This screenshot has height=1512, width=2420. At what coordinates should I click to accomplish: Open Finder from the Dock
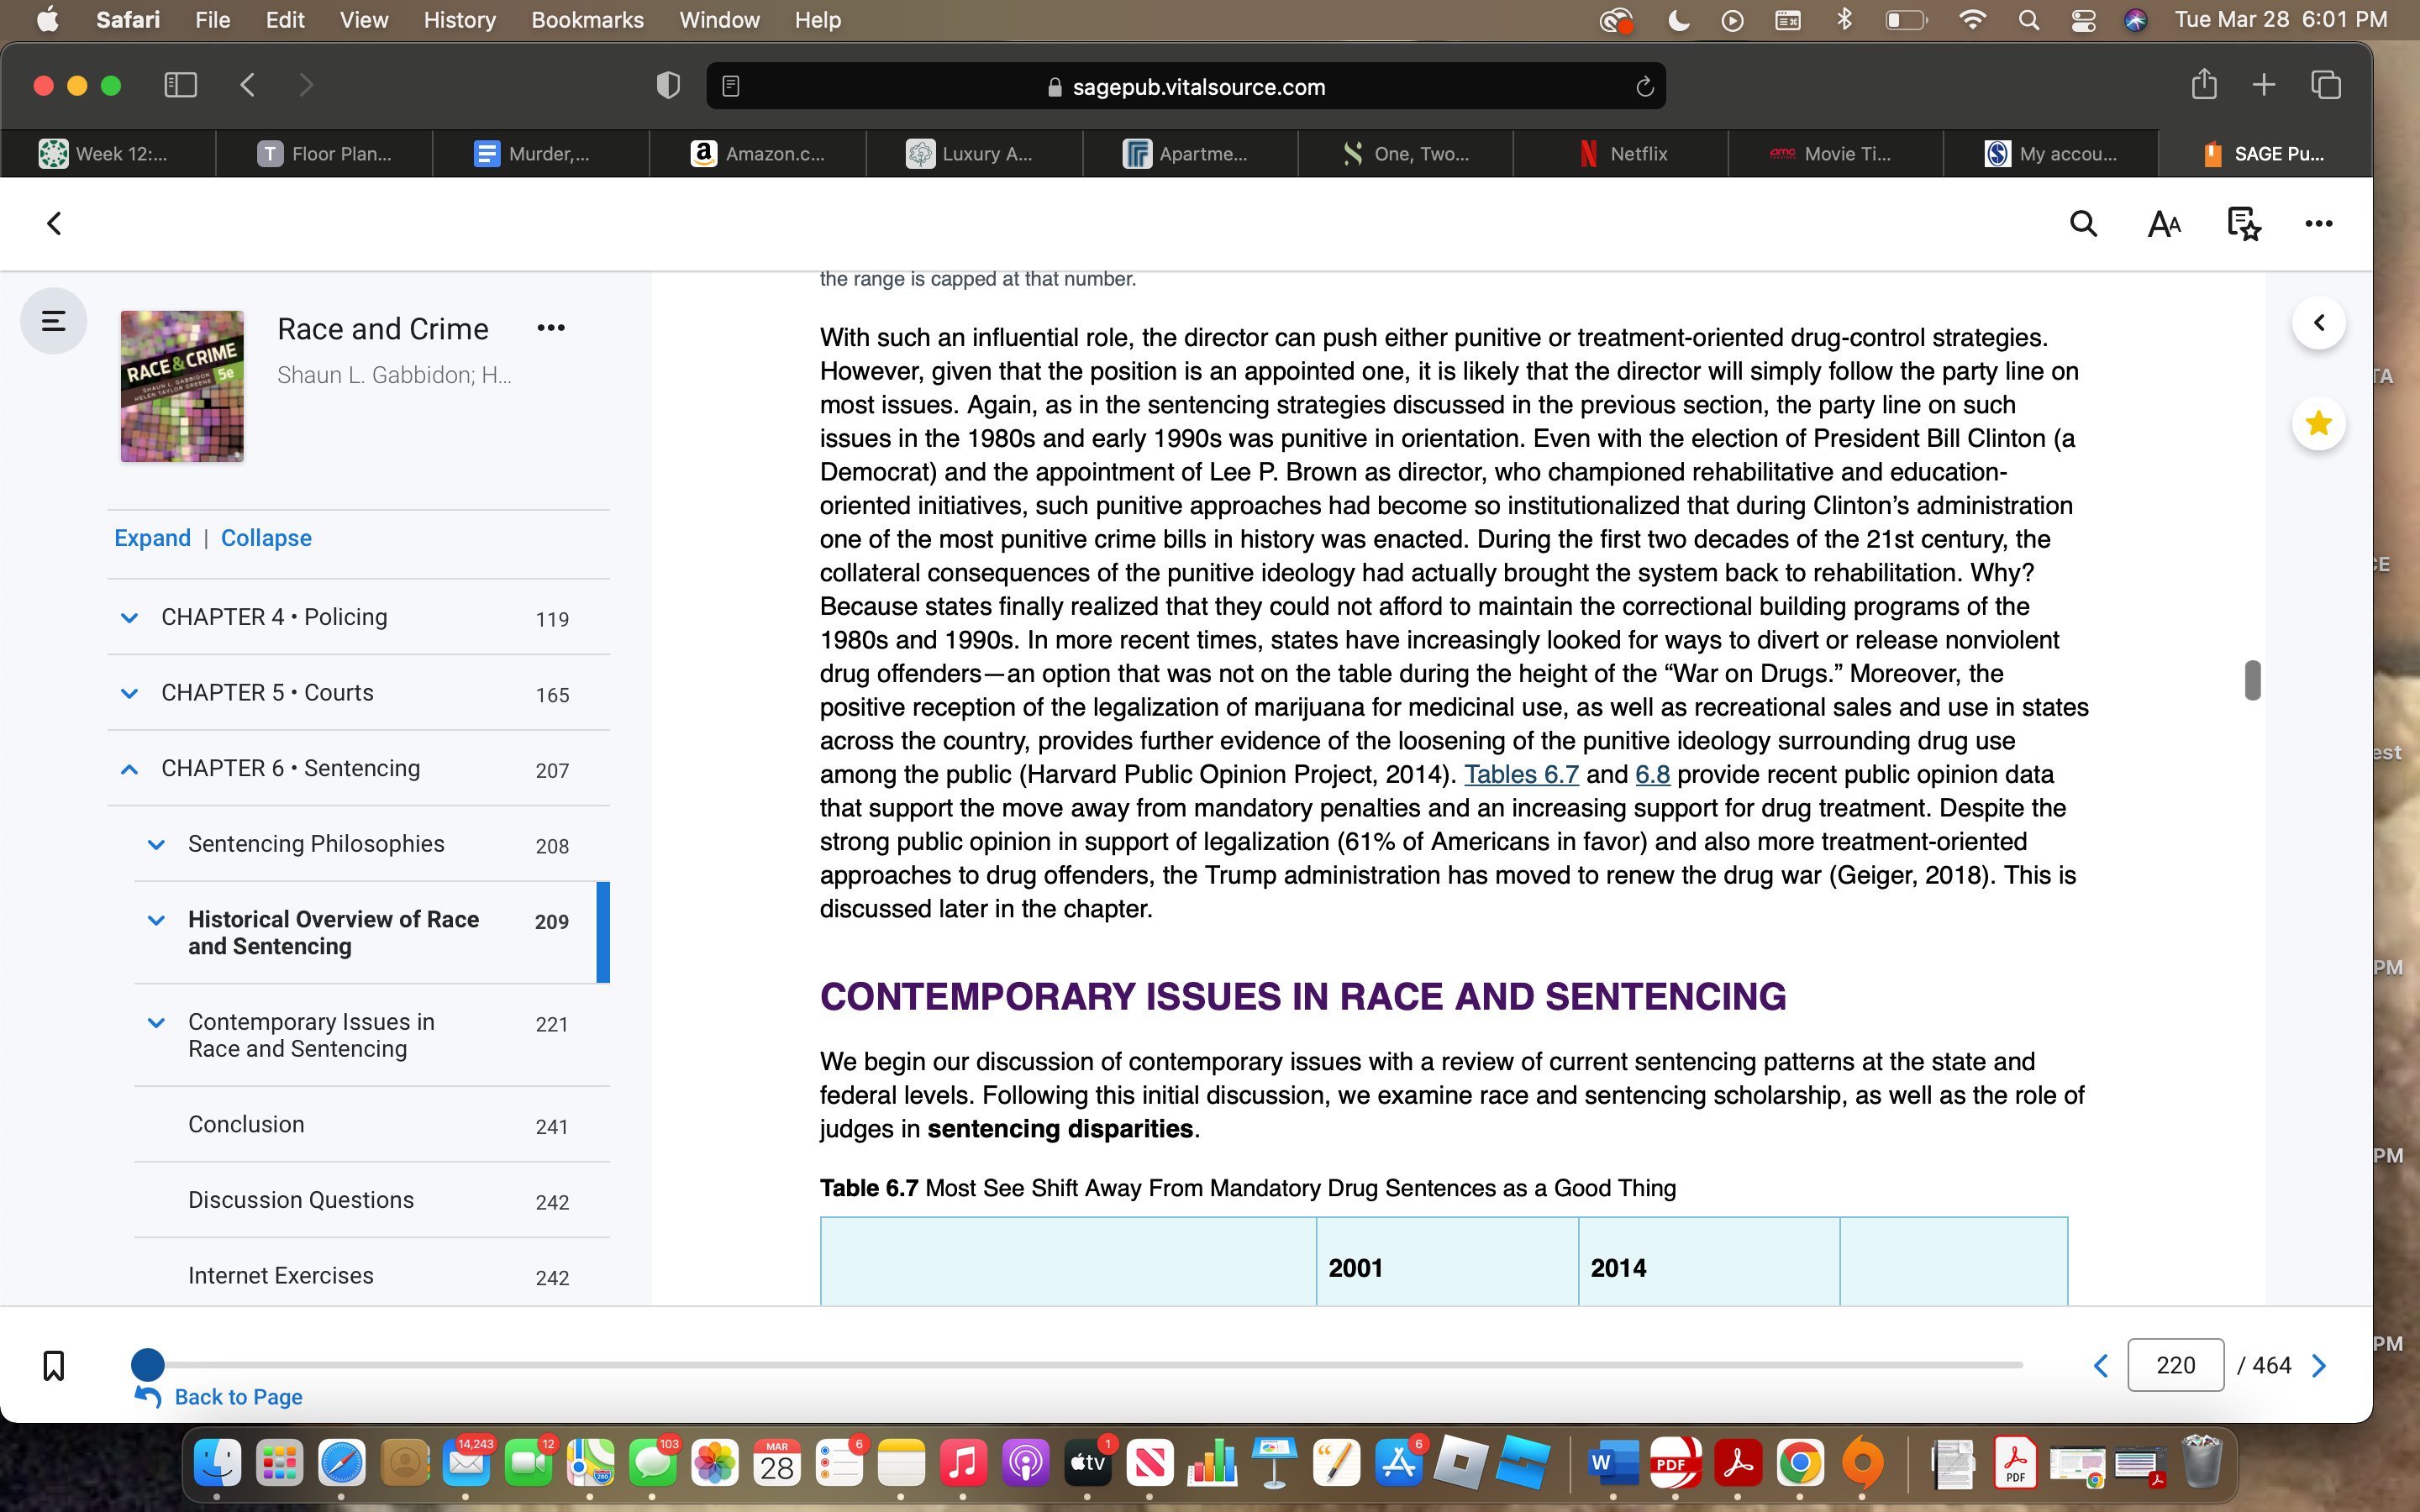pos(217,1464)
